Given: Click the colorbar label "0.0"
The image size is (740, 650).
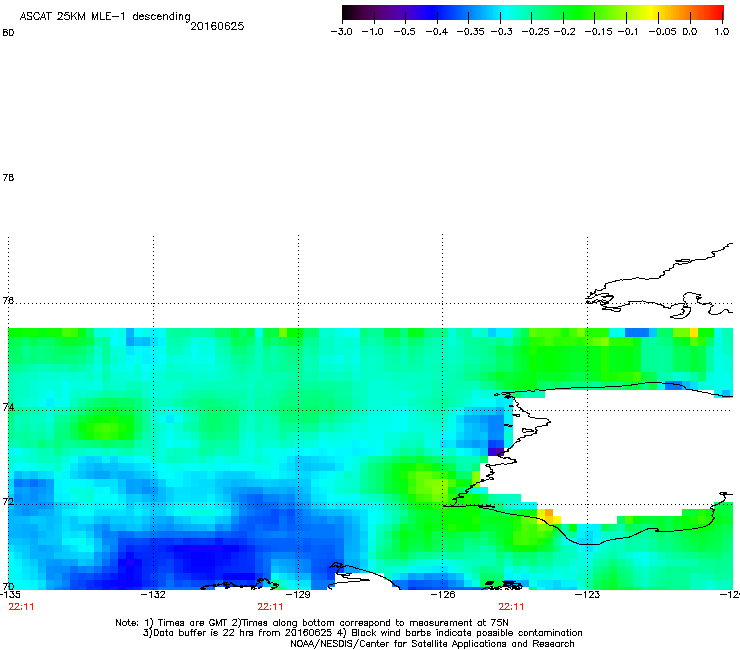Looking at the screenshot, I should click(x=690, y=32).
